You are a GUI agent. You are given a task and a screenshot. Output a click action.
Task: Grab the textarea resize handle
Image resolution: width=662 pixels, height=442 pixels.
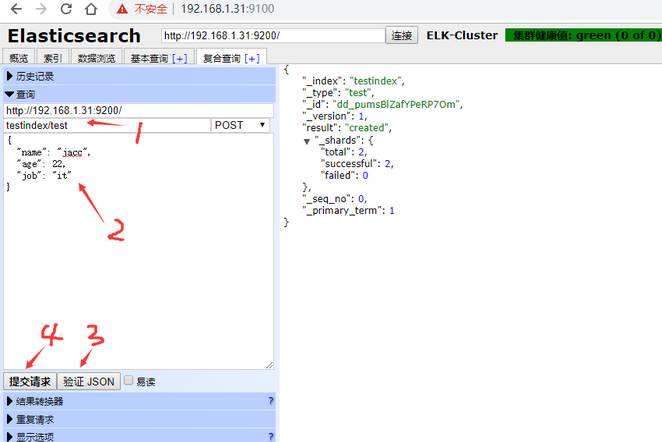click(270, 366)
